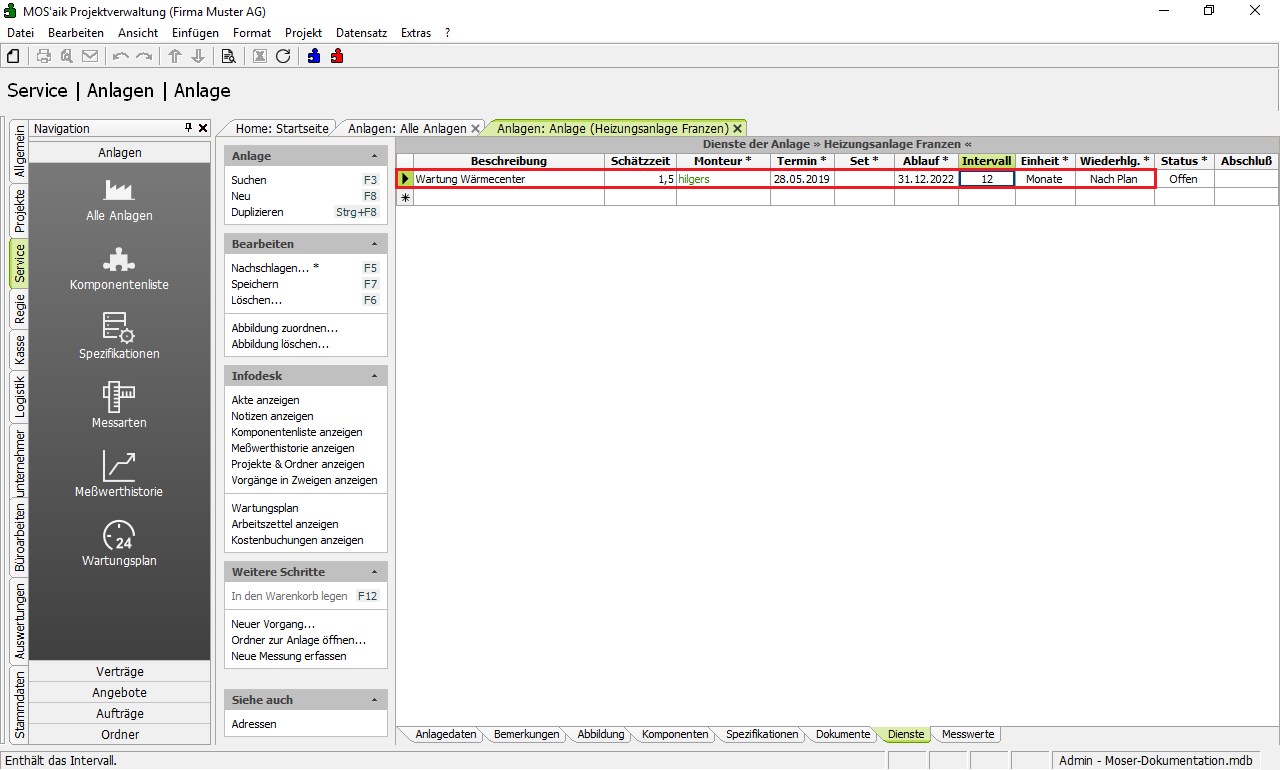Open Alle Anlagen in navigation
This screenshot has width=1280, height=770.
tap(119, 200)
